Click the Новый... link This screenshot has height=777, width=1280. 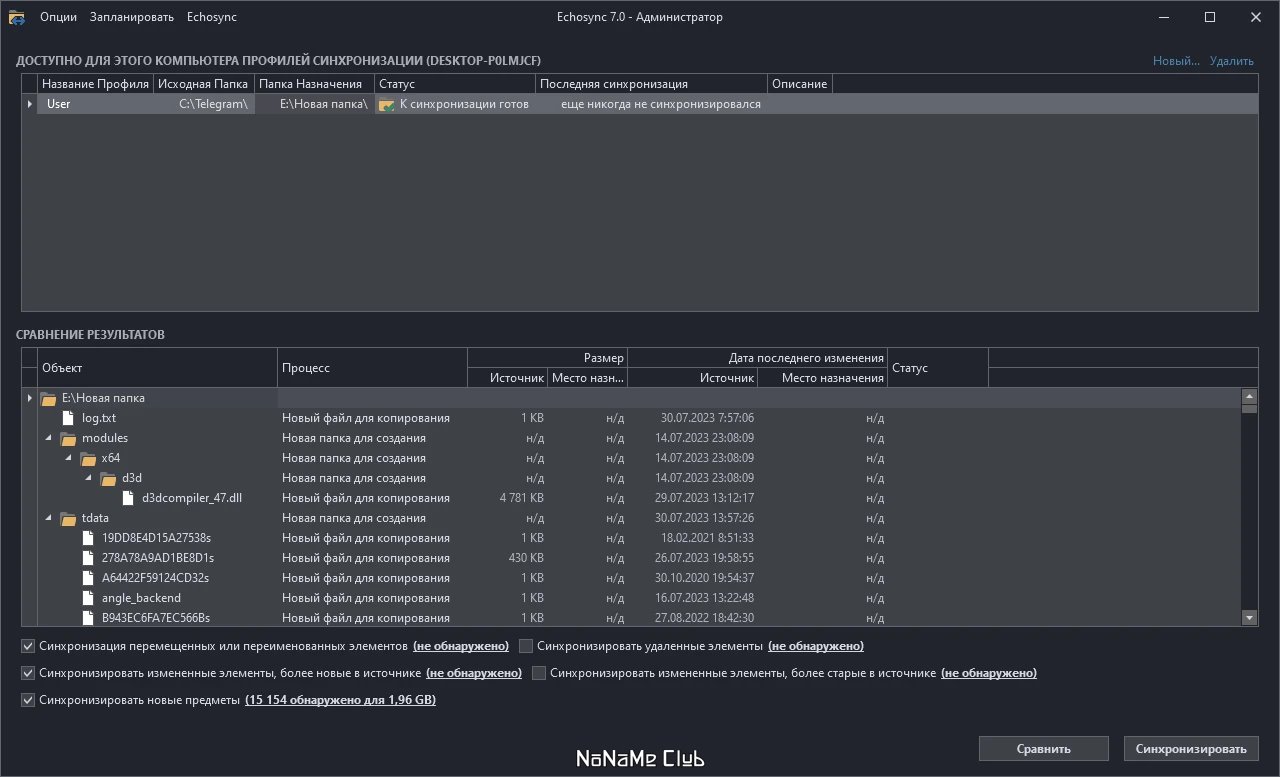coord(1176,61)
